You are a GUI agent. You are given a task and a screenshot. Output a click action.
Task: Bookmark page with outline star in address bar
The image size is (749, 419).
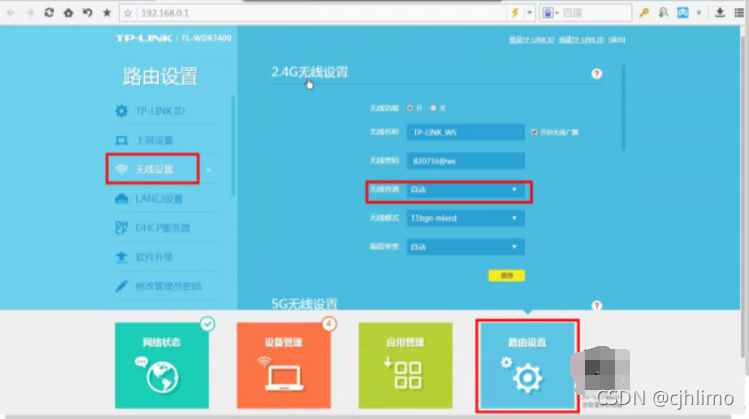click(128, 13)
